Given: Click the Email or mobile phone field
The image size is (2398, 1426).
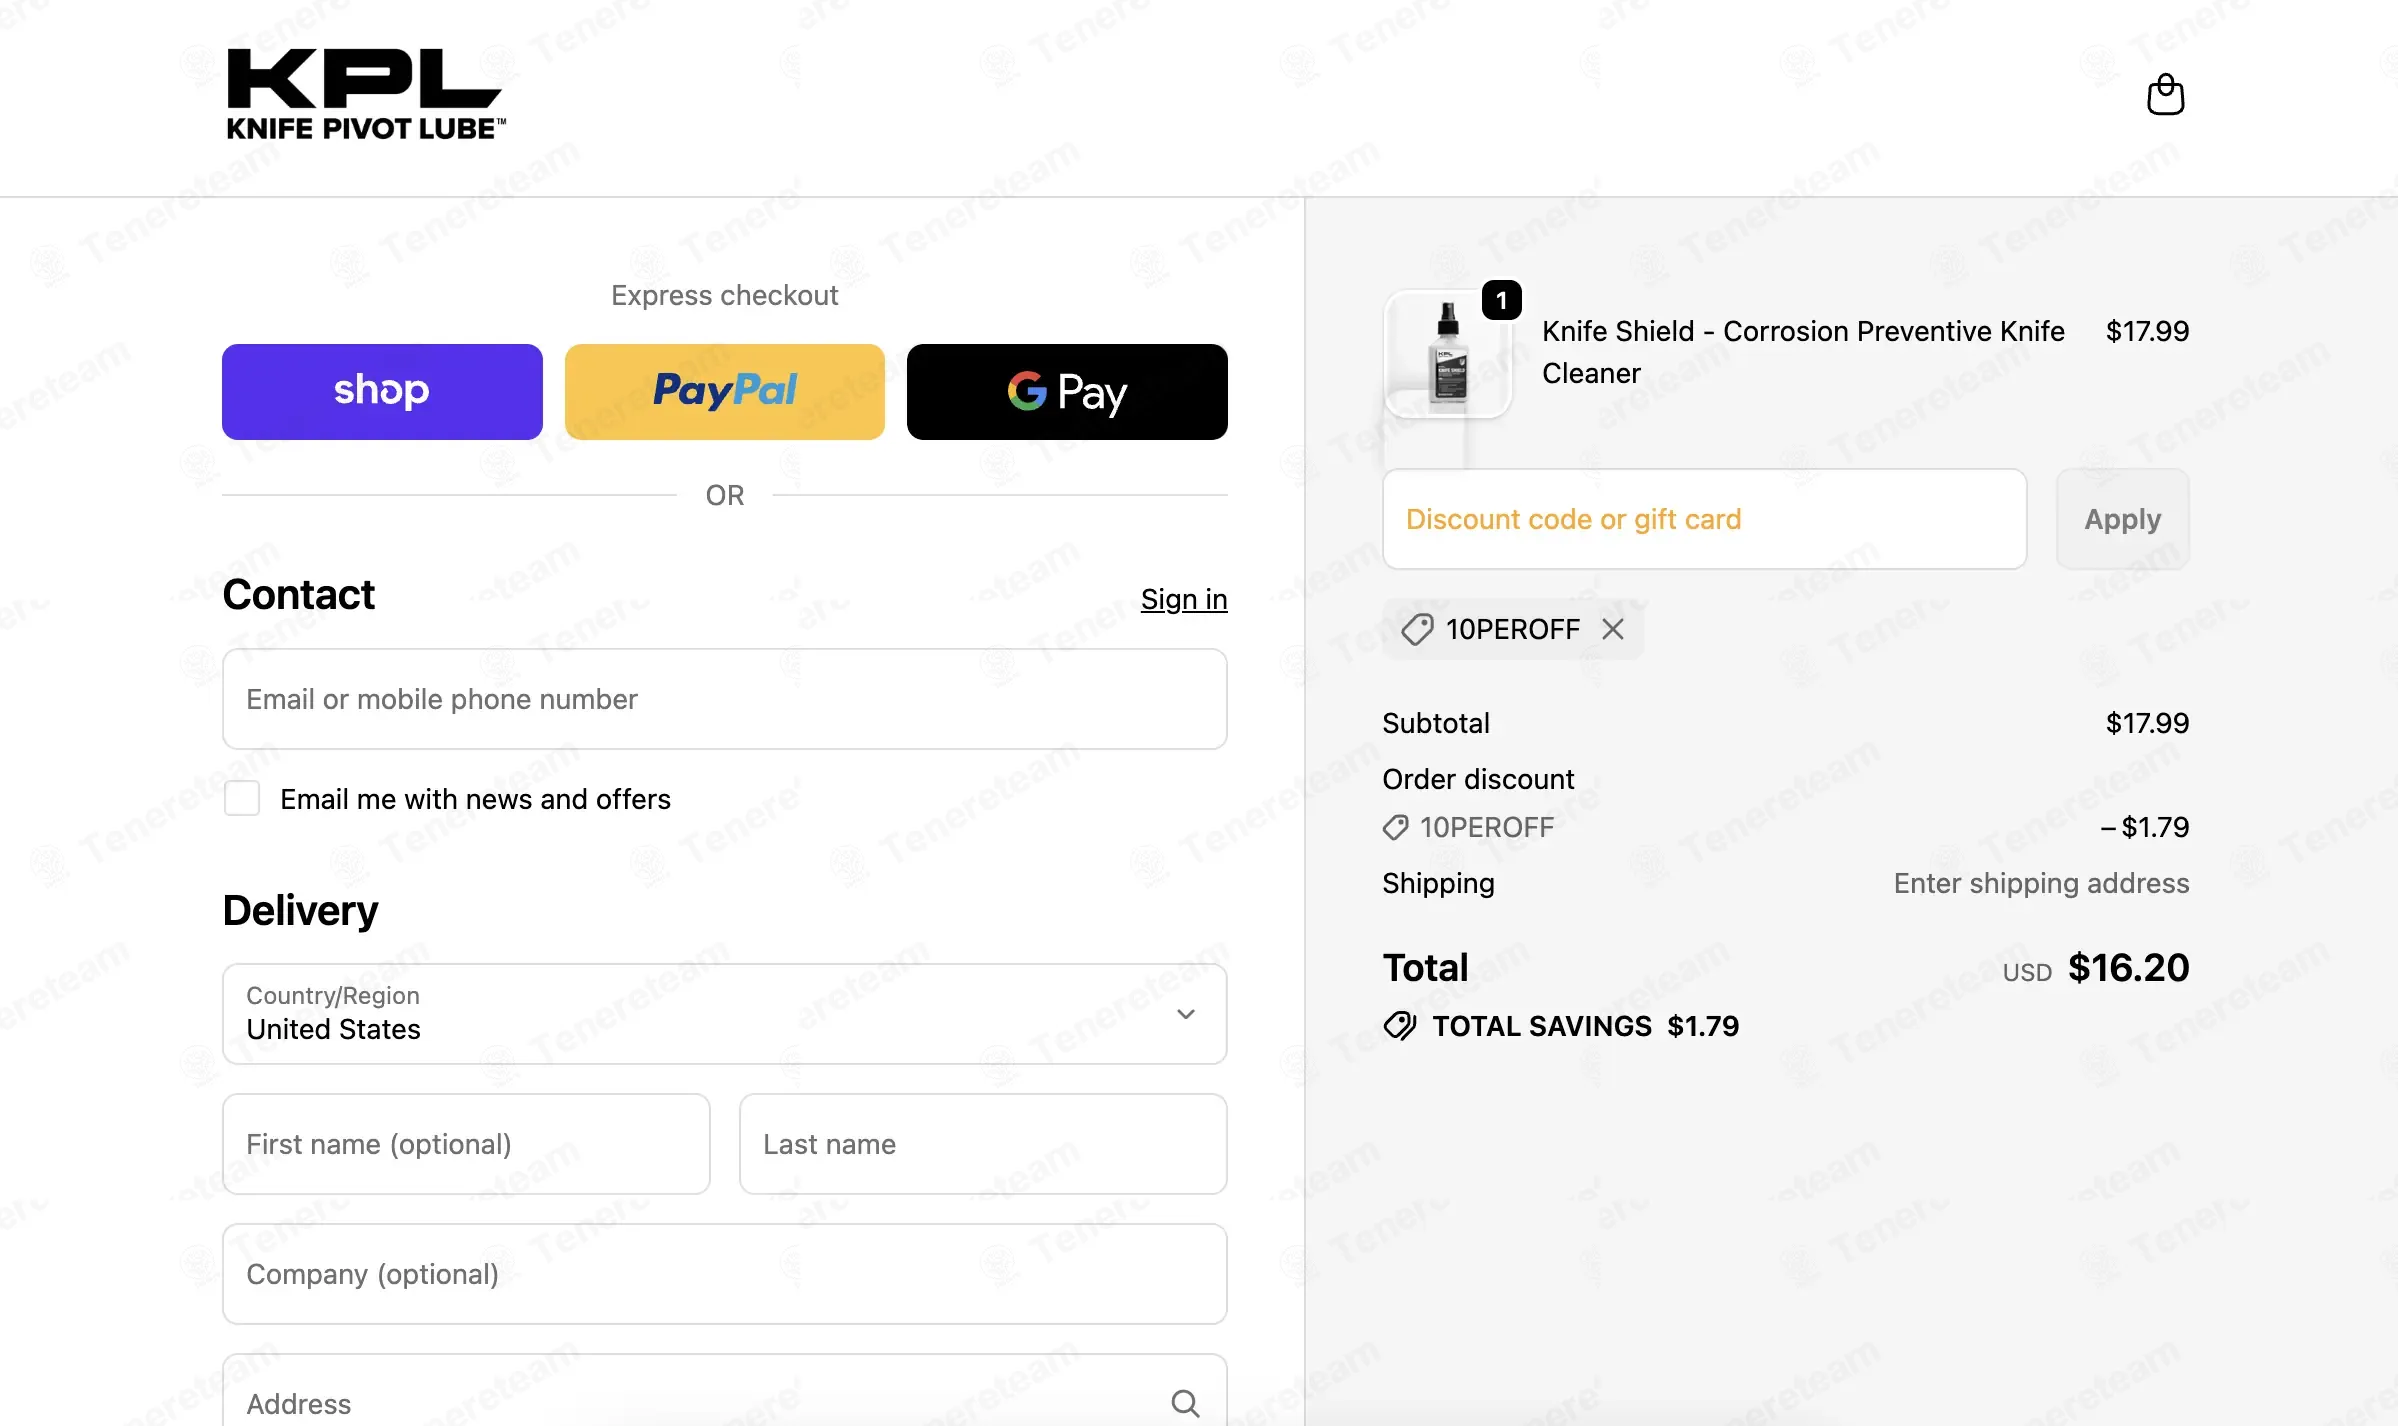Looking at the screenshot, I should point(724,699).
